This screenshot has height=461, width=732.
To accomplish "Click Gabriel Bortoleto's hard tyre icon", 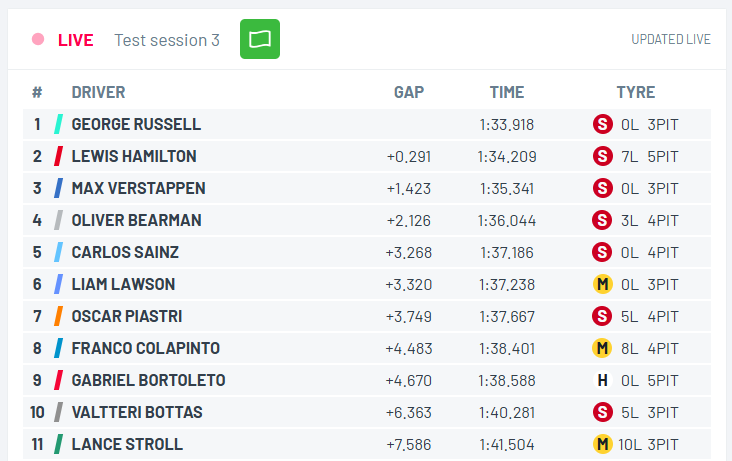I will [602, 380].
